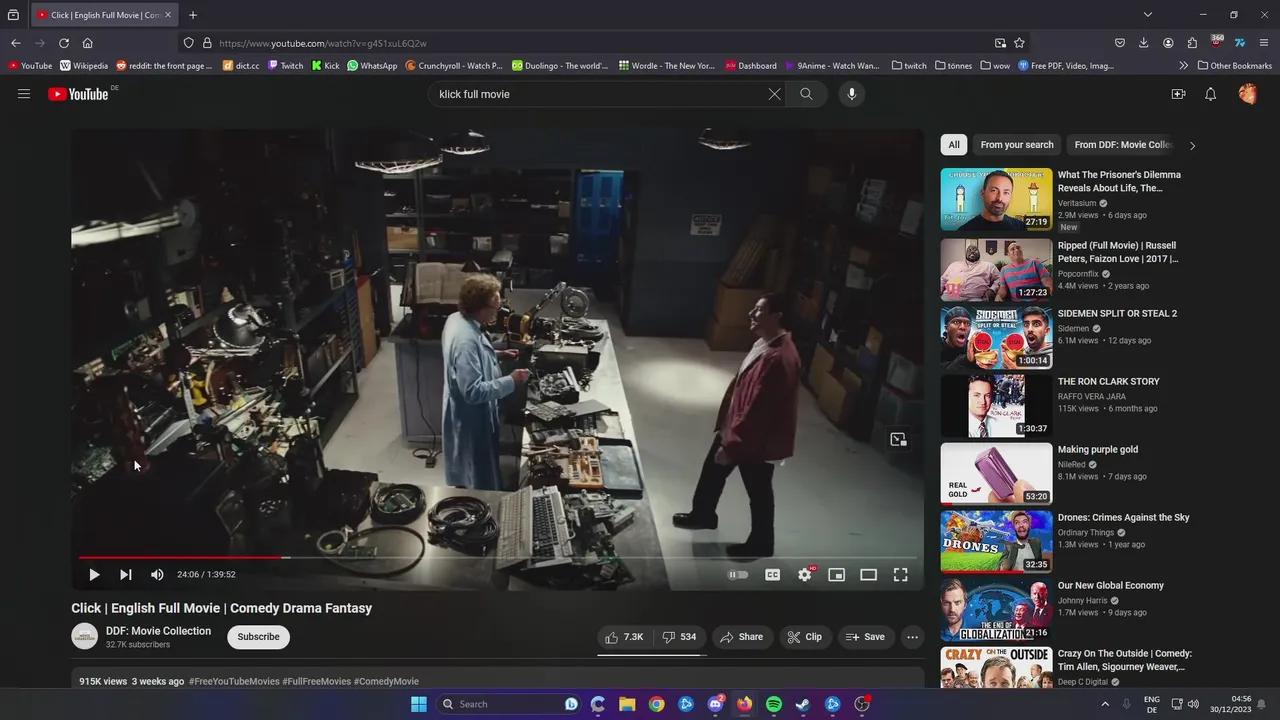Mute the video volume
The image size is (1280, 720).
(157, 575)
